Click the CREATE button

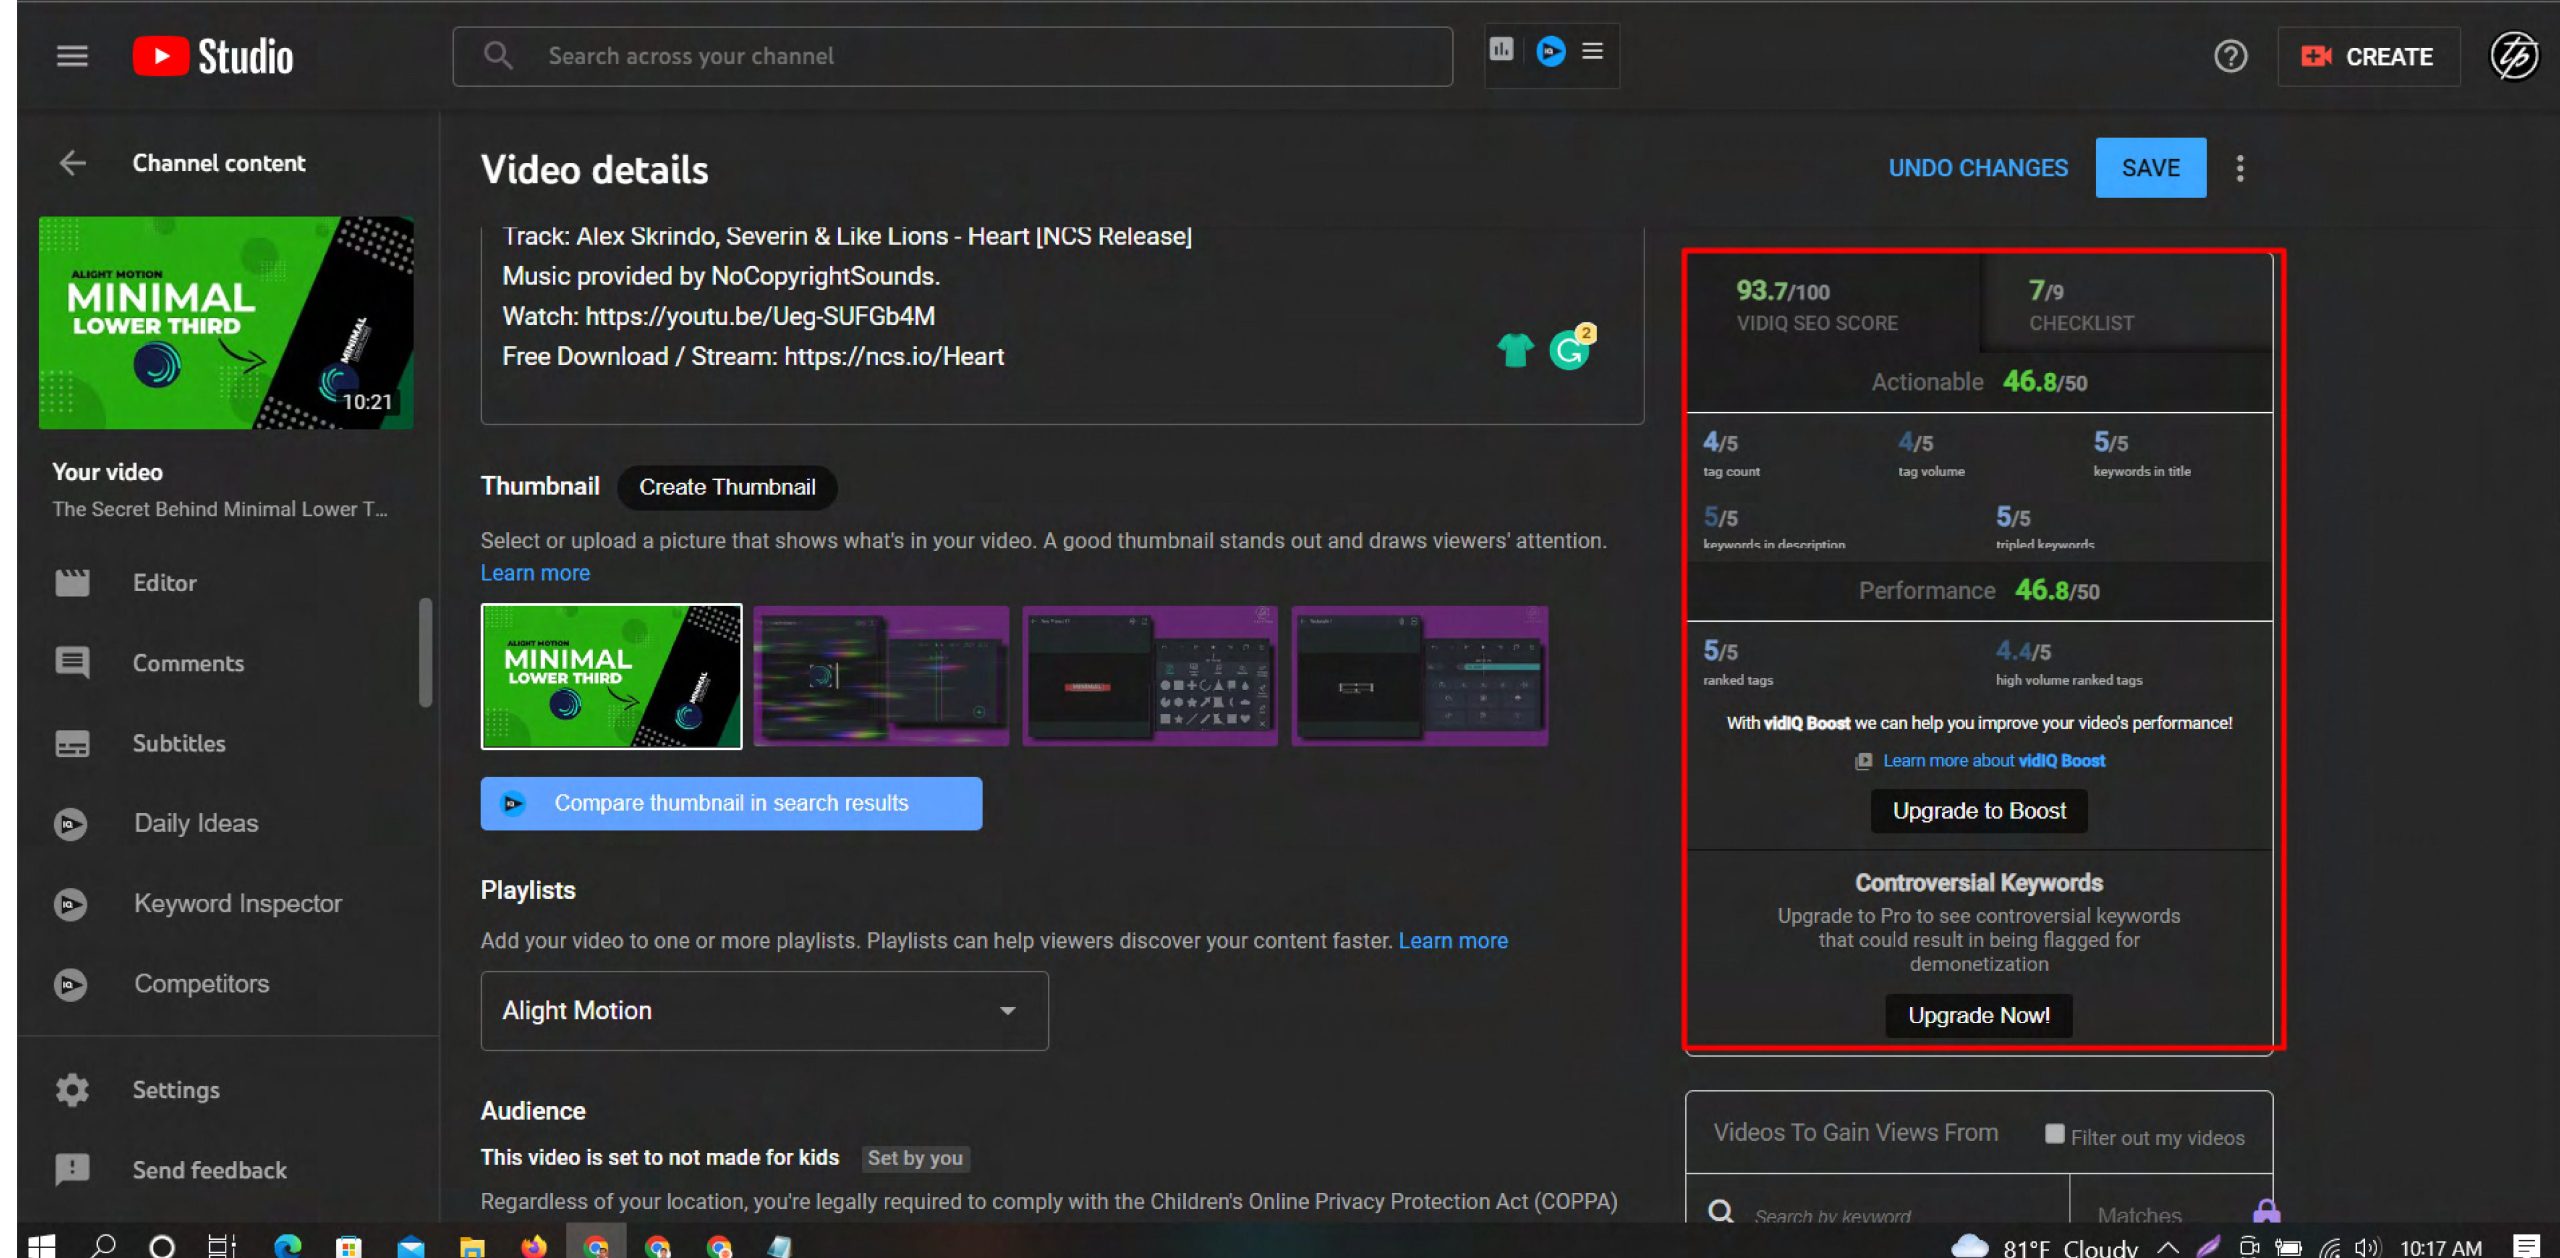(x=2368, y=56)
